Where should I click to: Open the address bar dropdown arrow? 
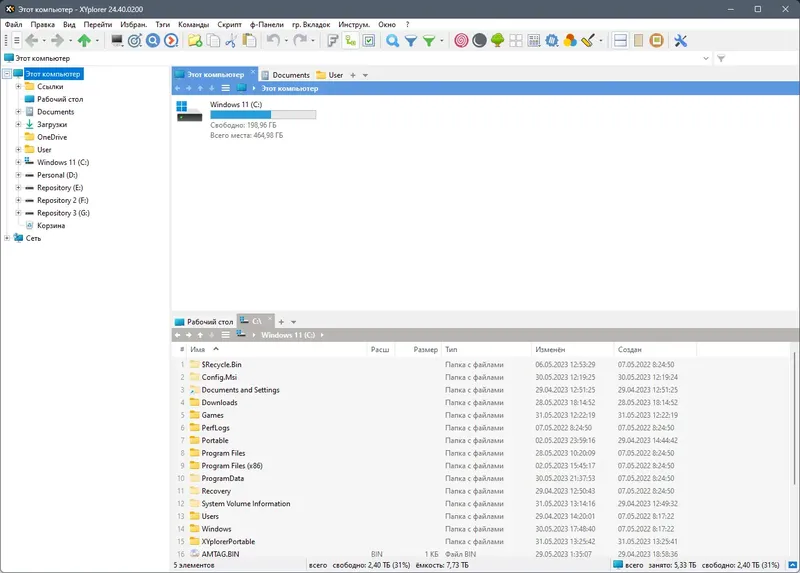(706, 58)
